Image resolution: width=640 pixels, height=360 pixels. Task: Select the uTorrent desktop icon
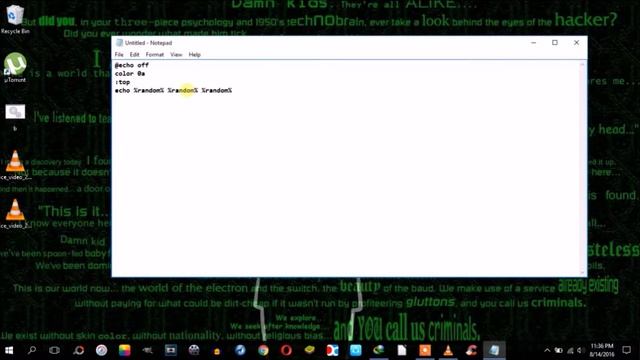pyautogui.click(x=15, y=68)
